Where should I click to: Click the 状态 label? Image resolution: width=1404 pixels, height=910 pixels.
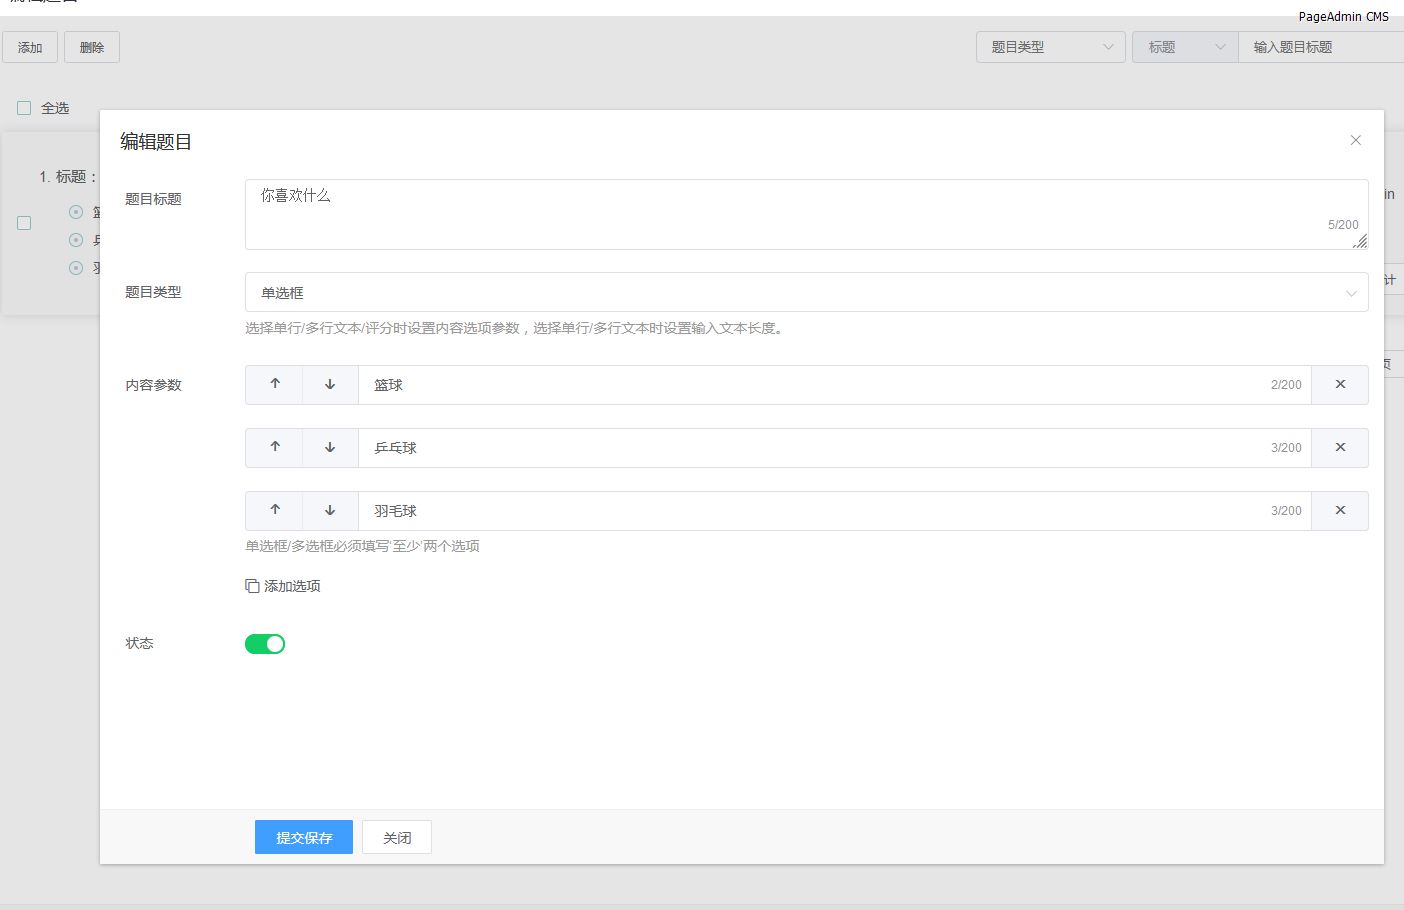tap(139, 643)
